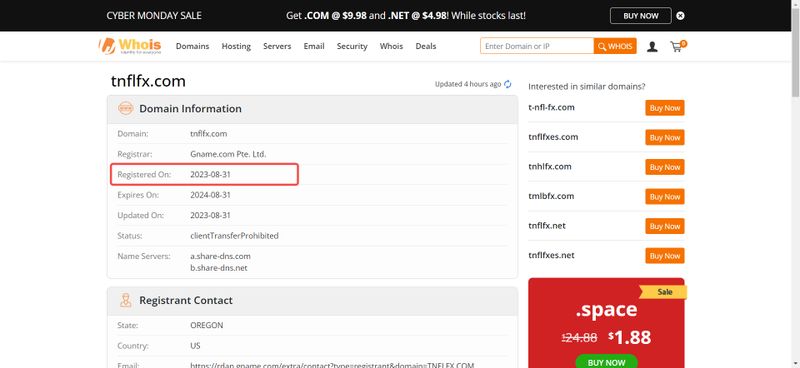Screen dimensions: 800x368
Task: Click the t-nfl-fx.com domain suggestion
Action: point(552,107)
